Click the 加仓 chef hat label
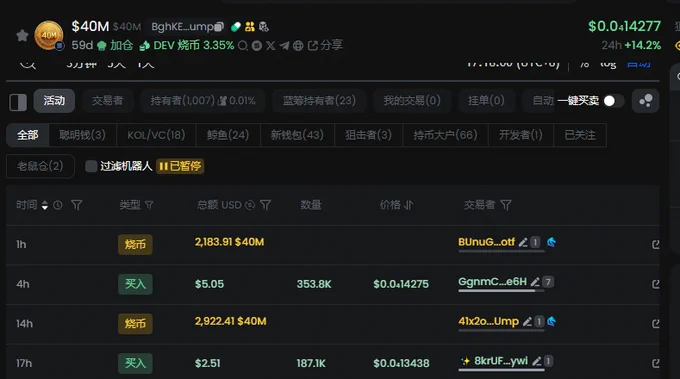Screen dimensions: 680x379 115,45
